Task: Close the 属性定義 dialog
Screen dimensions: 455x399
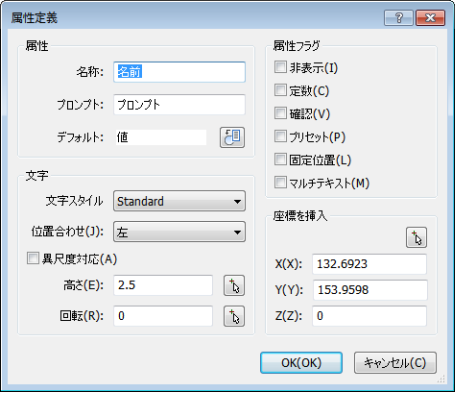Action: point(430,17)
